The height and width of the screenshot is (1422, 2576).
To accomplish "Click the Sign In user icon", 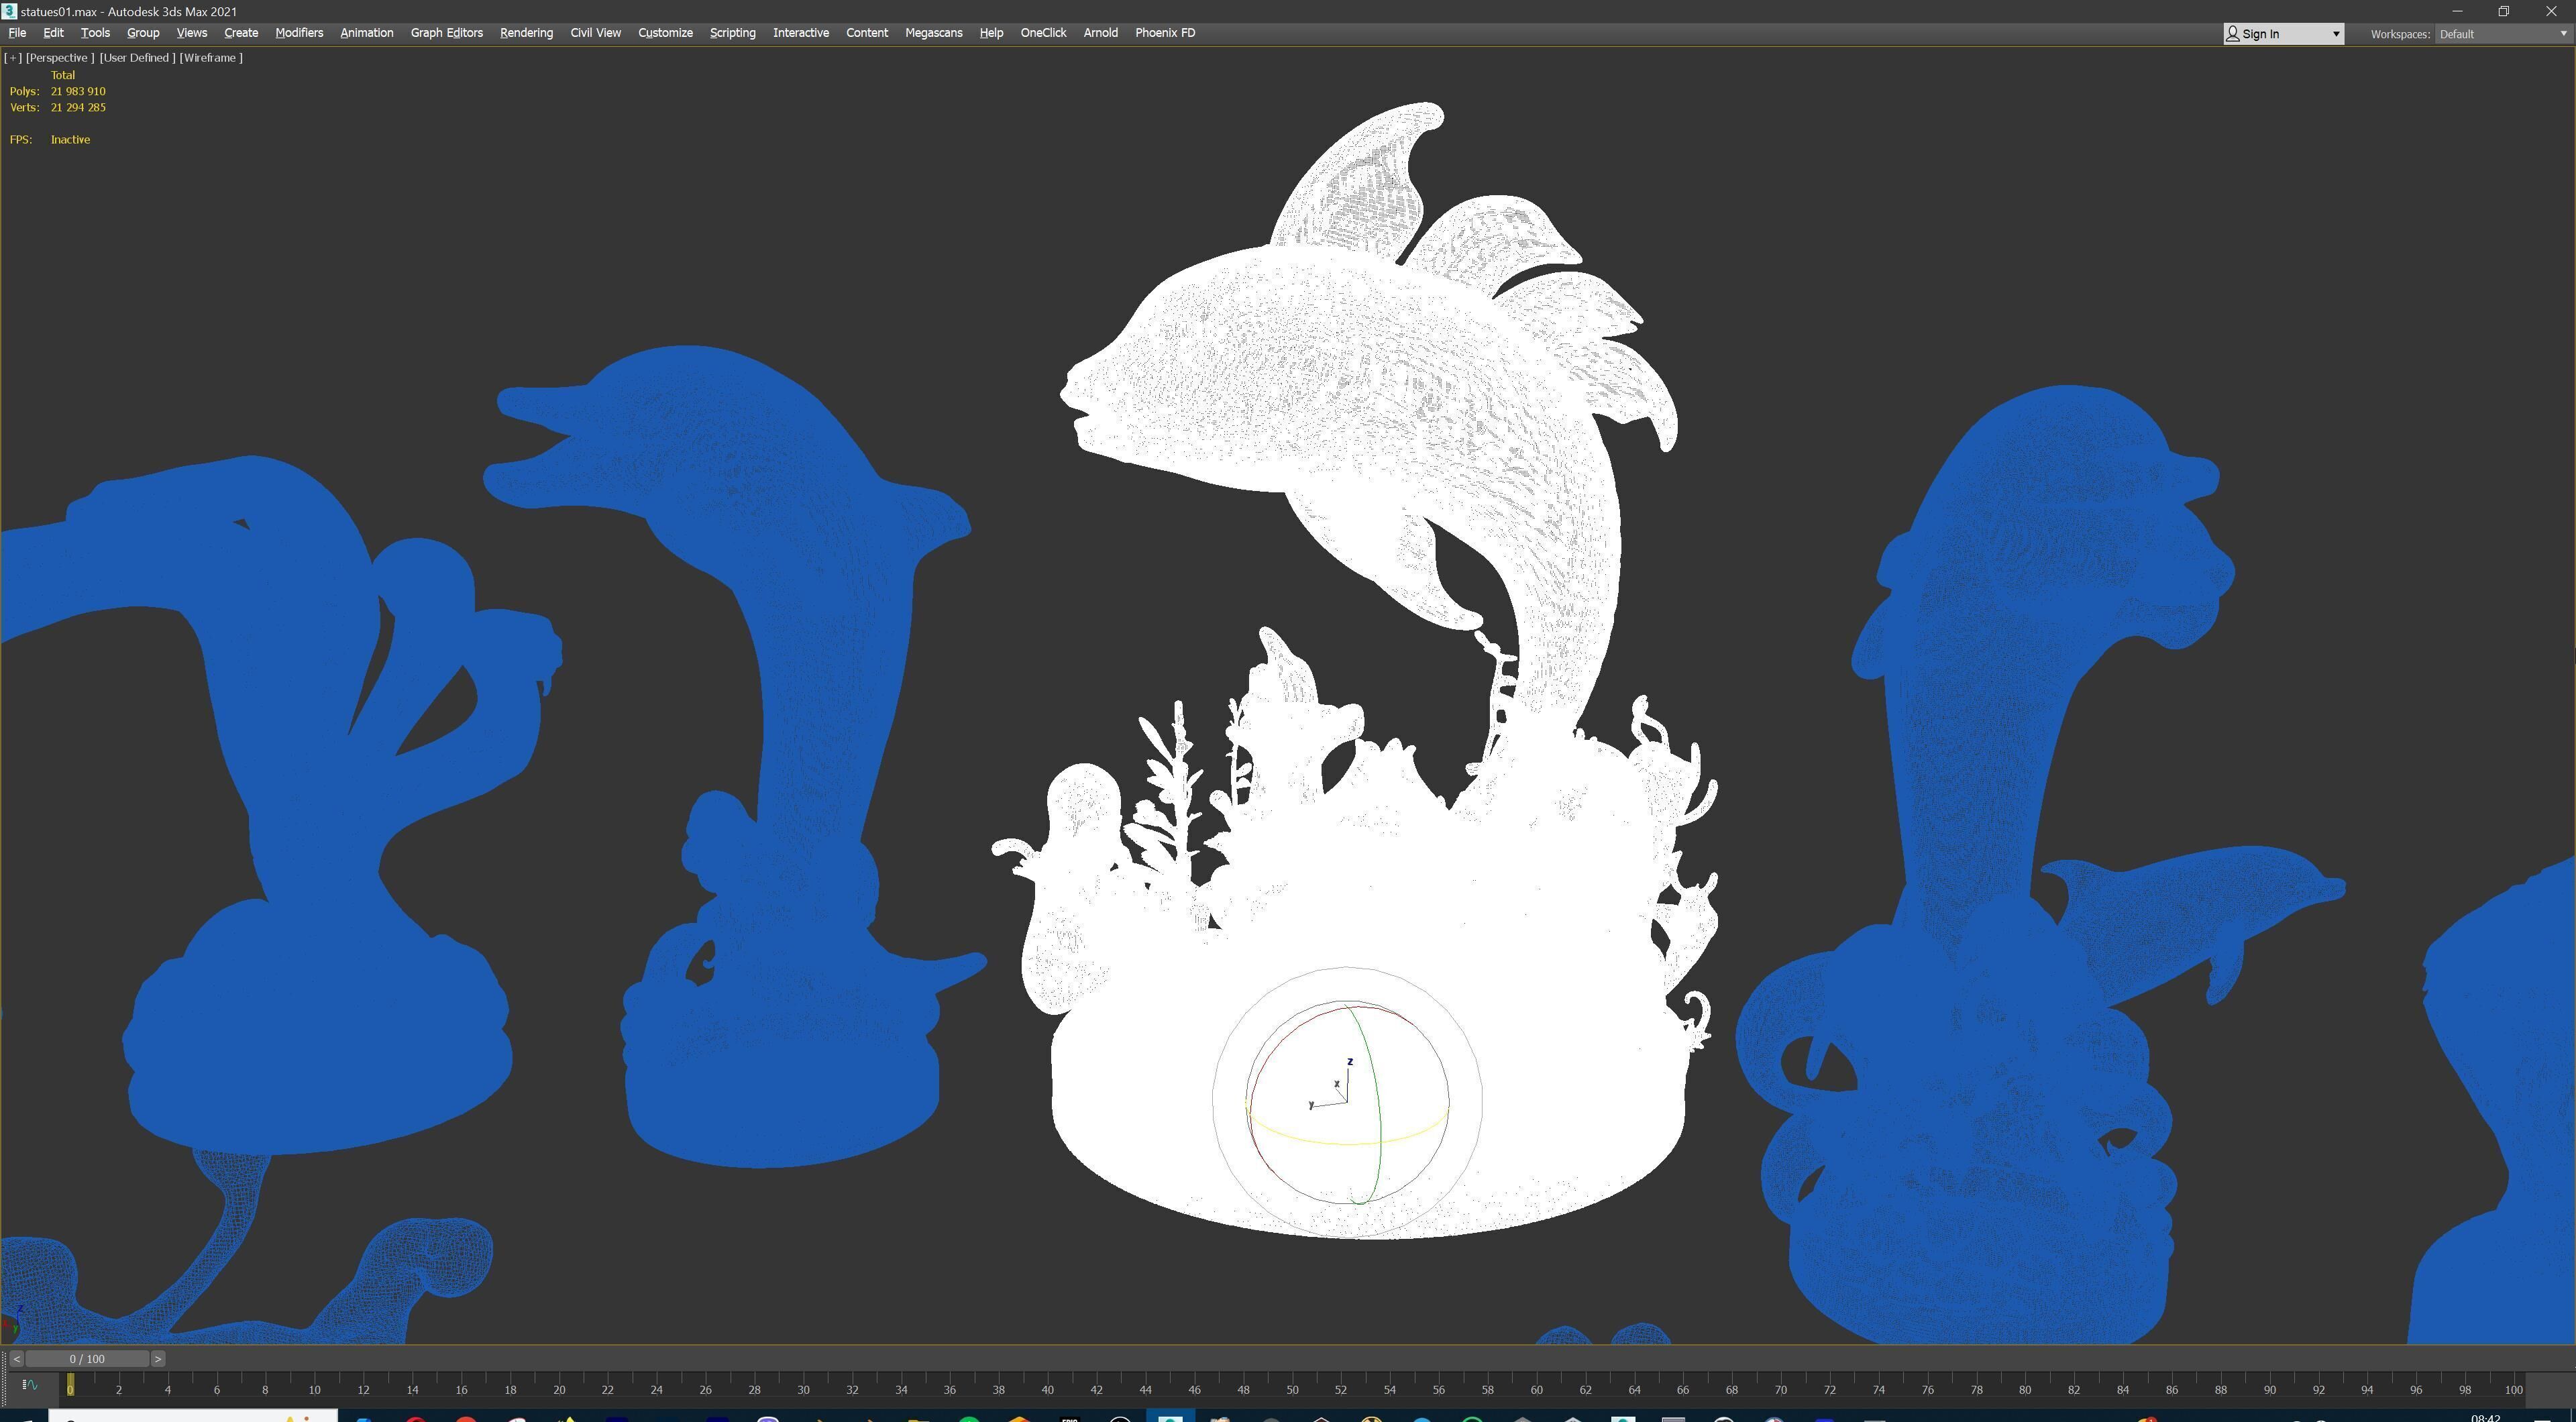I will click(x=2232, y=34).
